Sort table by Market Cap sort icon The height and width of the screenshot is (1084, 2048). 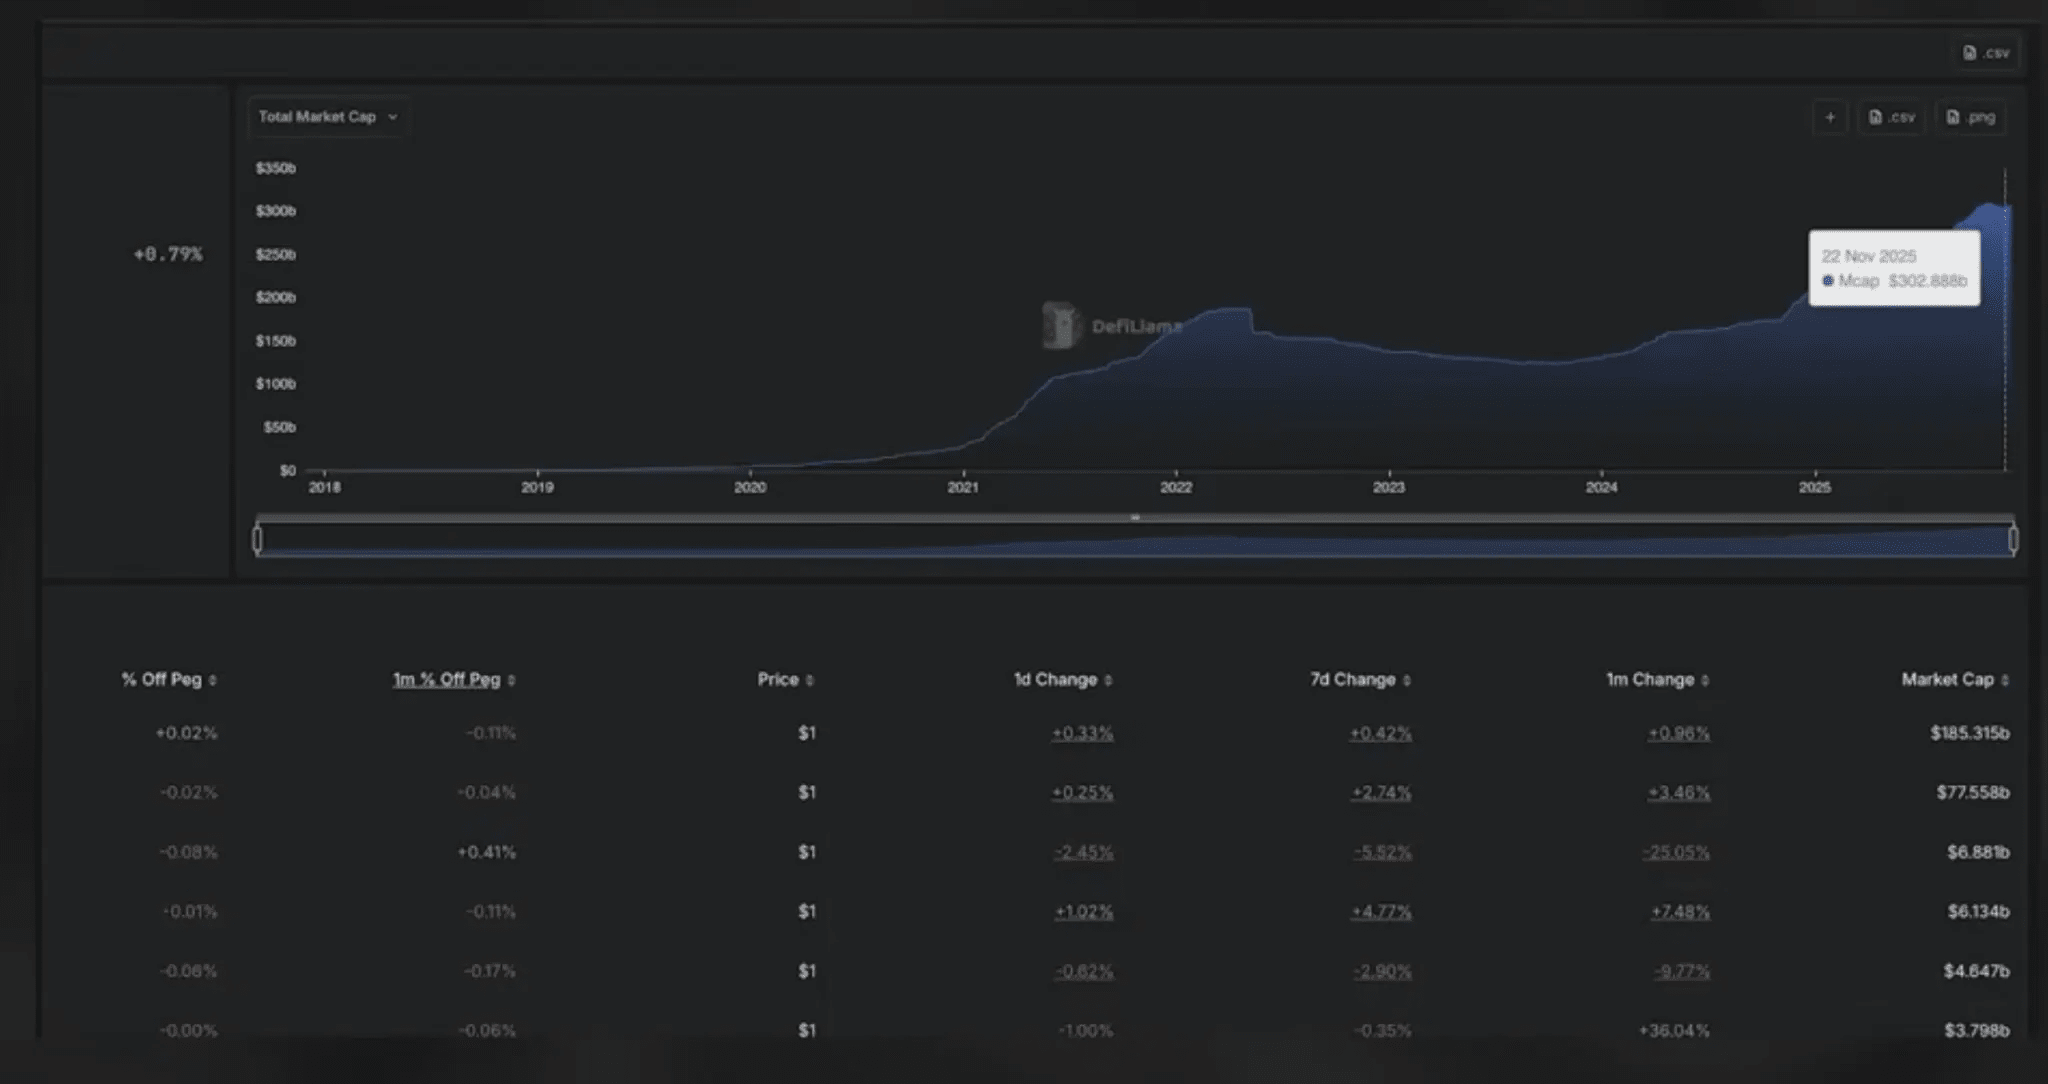coord(2005,681)
